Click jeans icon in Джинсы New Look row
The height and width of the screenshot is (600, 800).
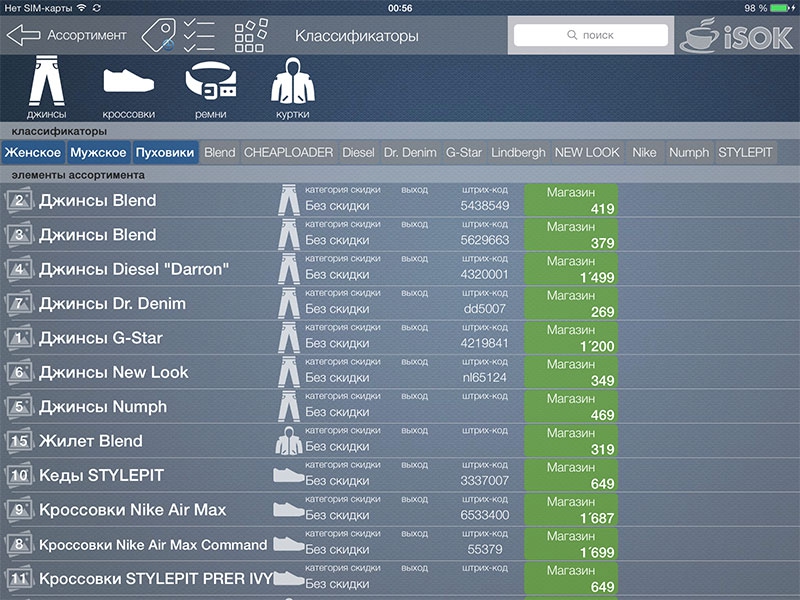tap(289, 372)
